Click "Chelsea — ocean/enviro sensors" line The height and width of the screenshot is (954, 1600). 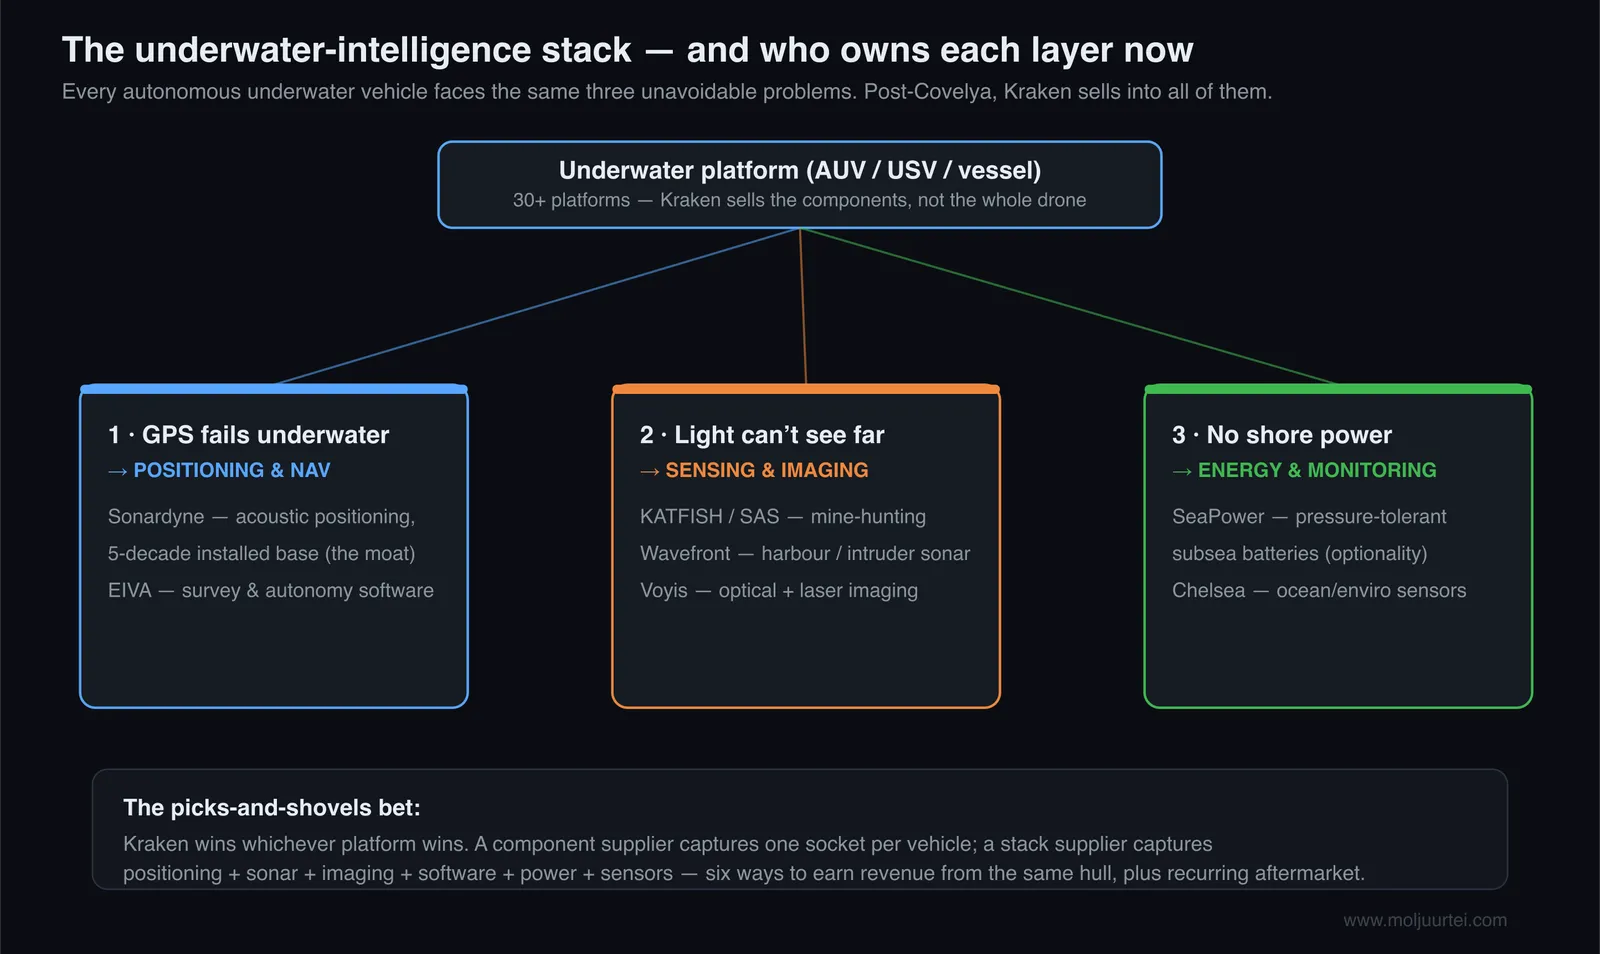coord(1319,591)
